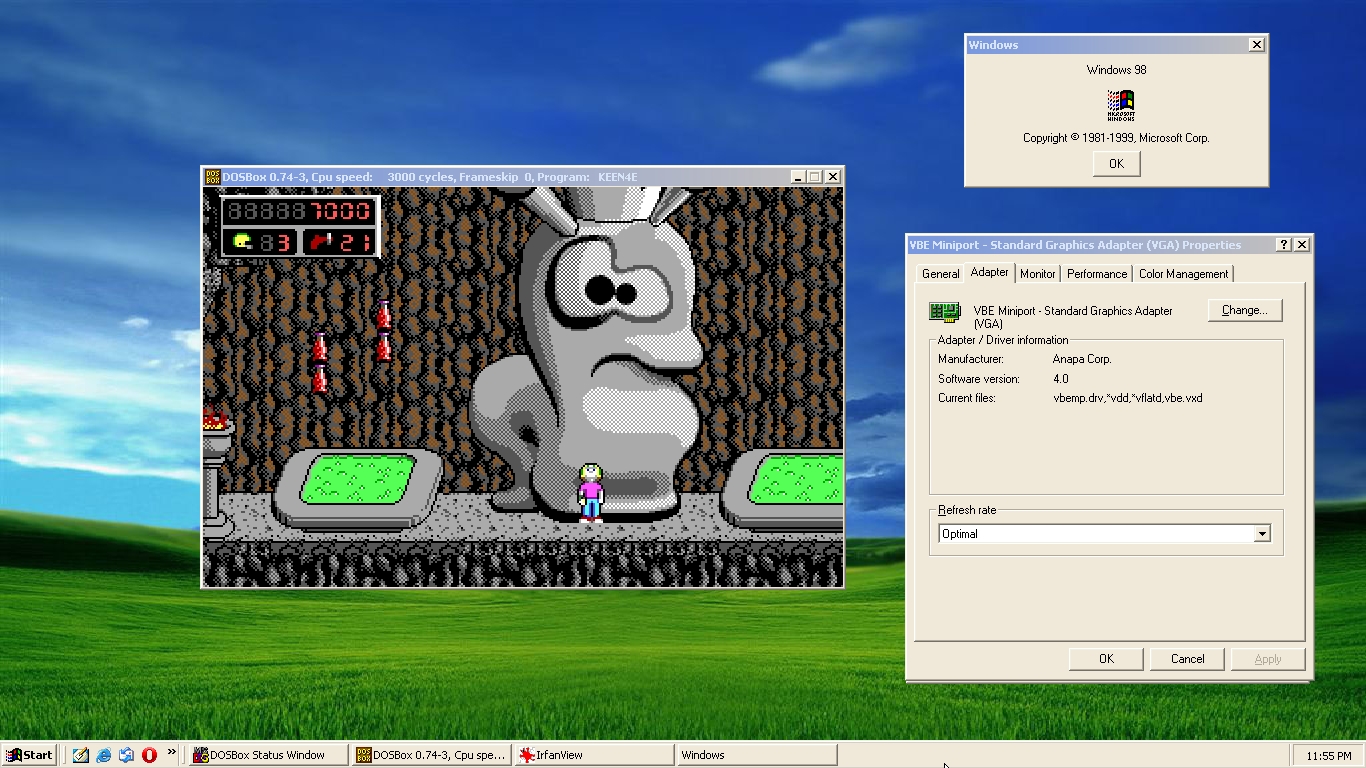Click the Change... adapter button
The height and width of the screenshot is (768, 1366).
click(1245, 310)
